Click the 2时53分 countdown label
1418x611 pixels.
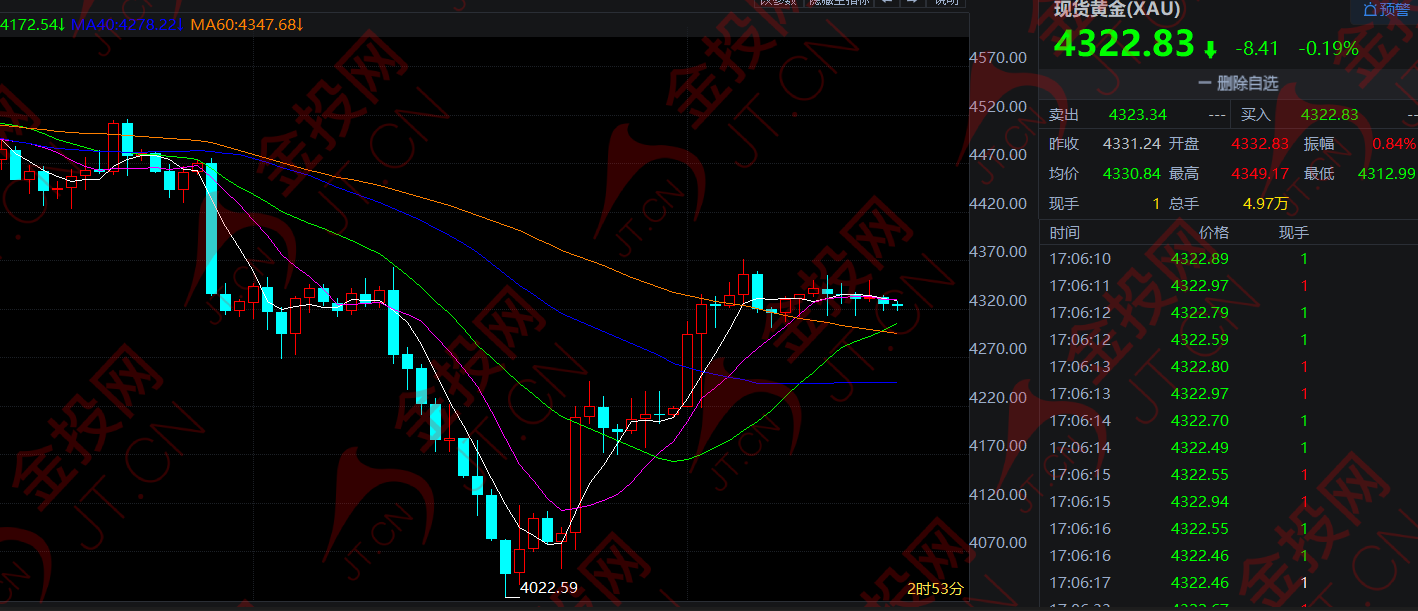pos(935,589)
